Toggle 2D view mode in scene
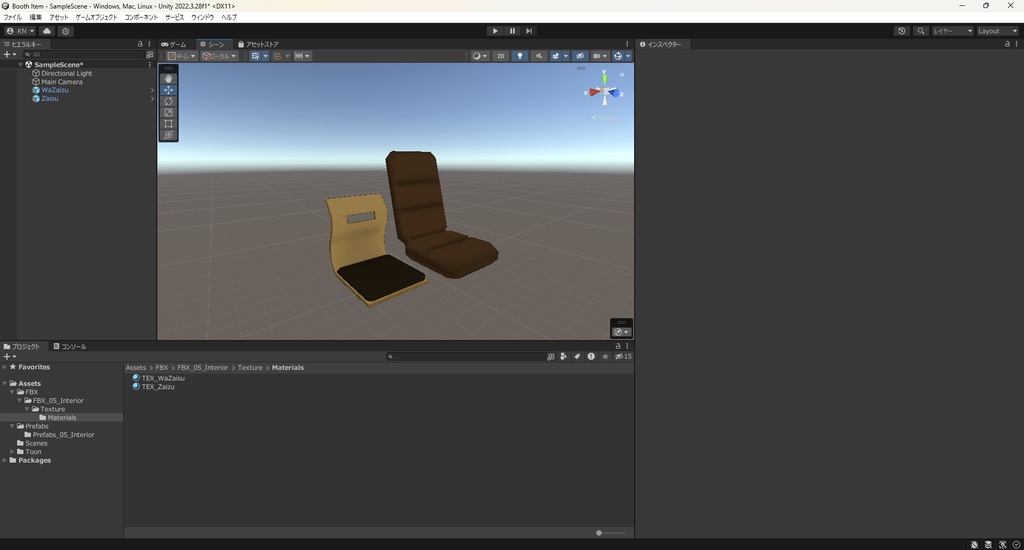The height and width of the screenshot is (550, 1024). [500, 56]
